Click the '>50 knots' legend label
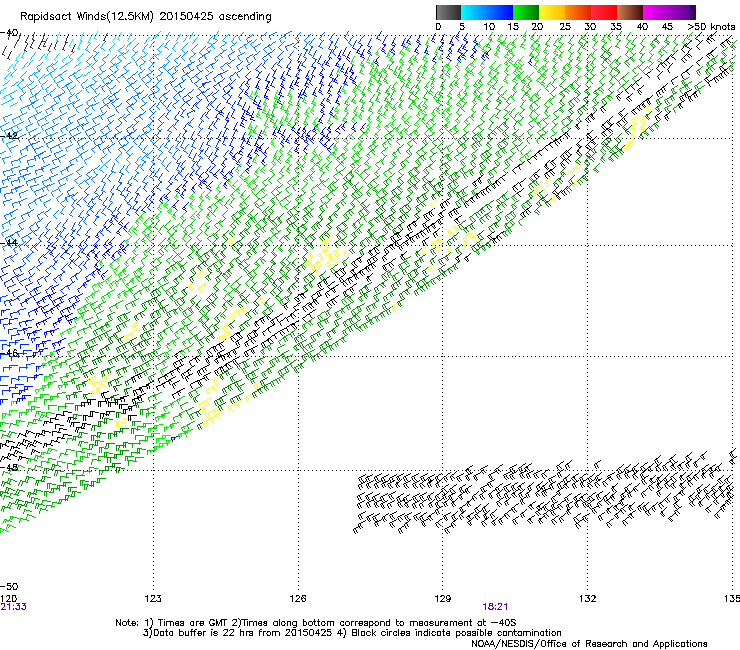The height and width of the screenshot is (650, 740). tap(711, 27)
